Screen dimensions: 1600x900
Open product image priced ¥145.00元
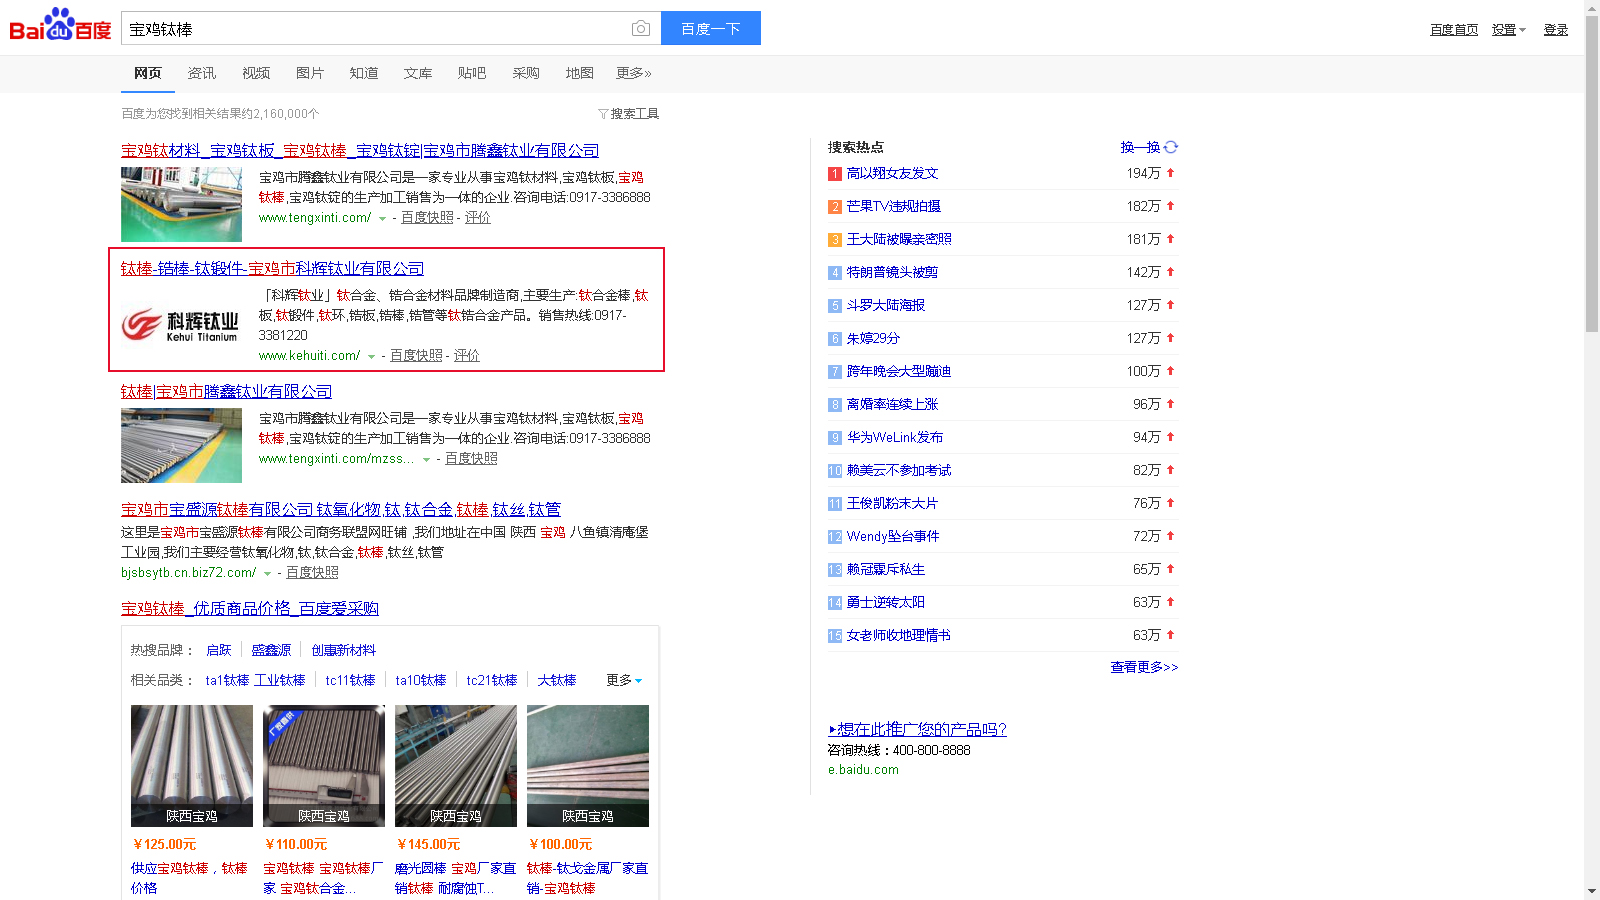coord(456,766)
